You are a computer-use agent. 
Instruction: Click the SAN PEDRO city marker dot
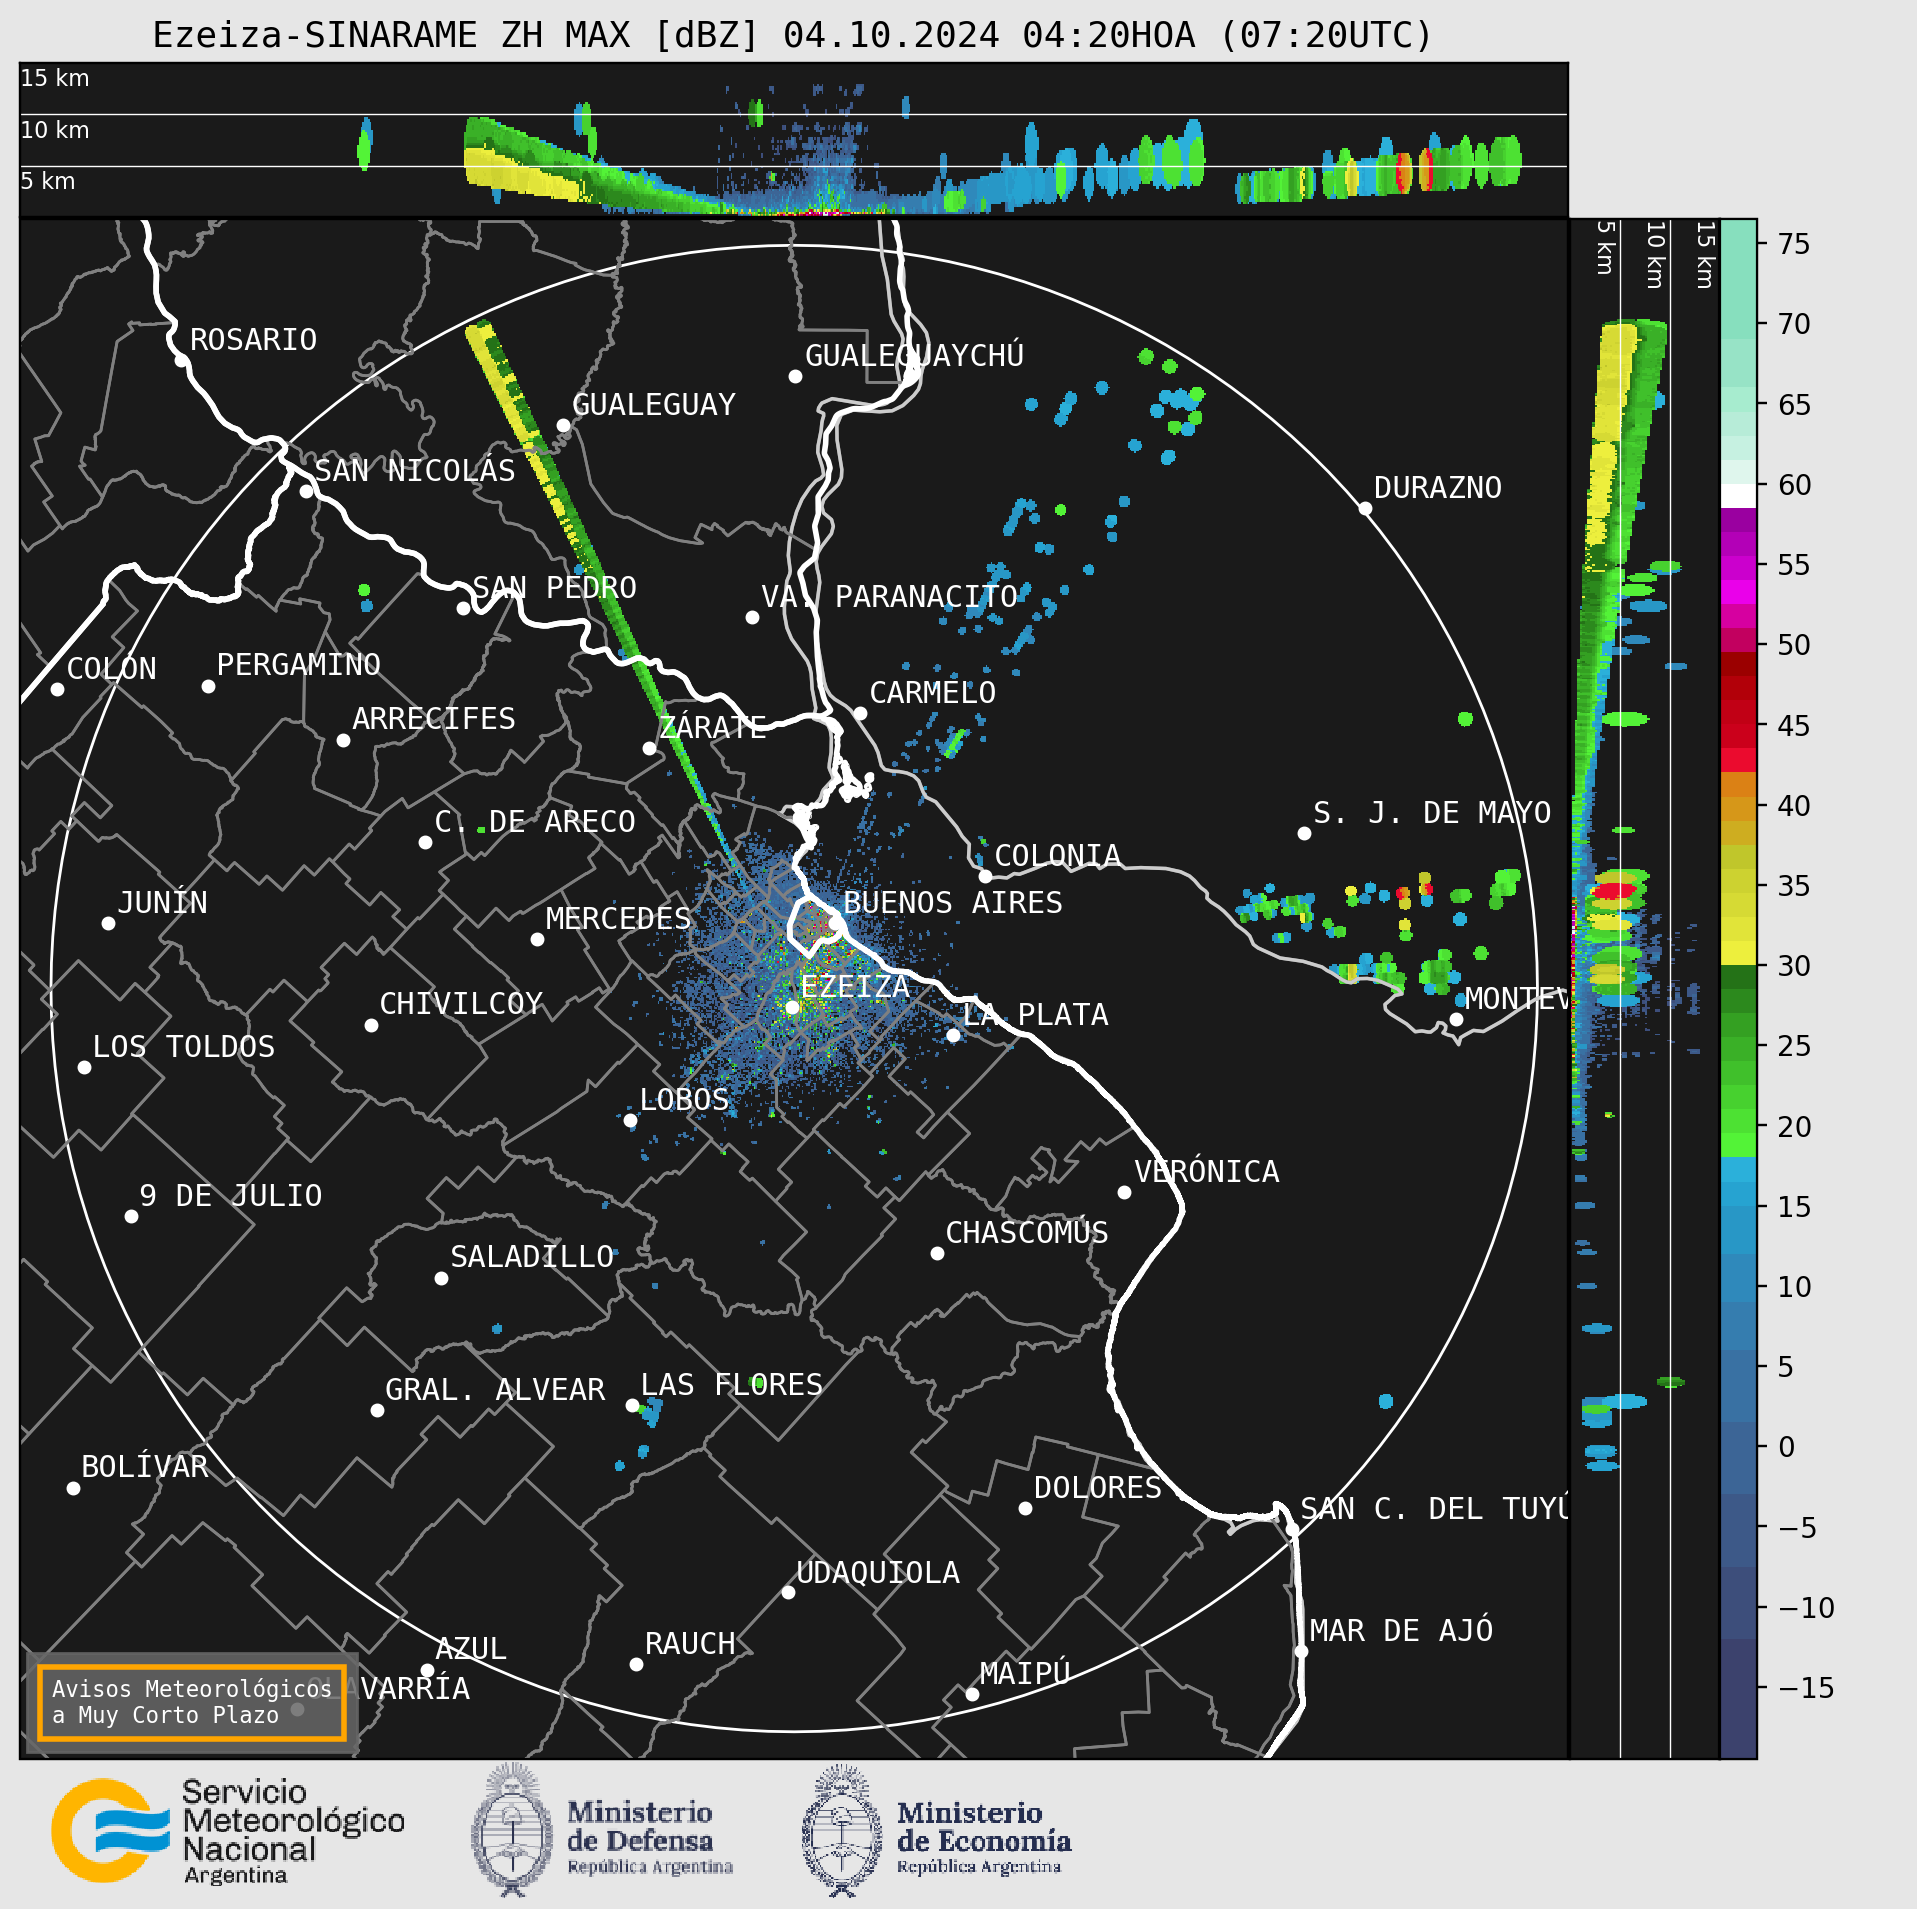[463, 608]
